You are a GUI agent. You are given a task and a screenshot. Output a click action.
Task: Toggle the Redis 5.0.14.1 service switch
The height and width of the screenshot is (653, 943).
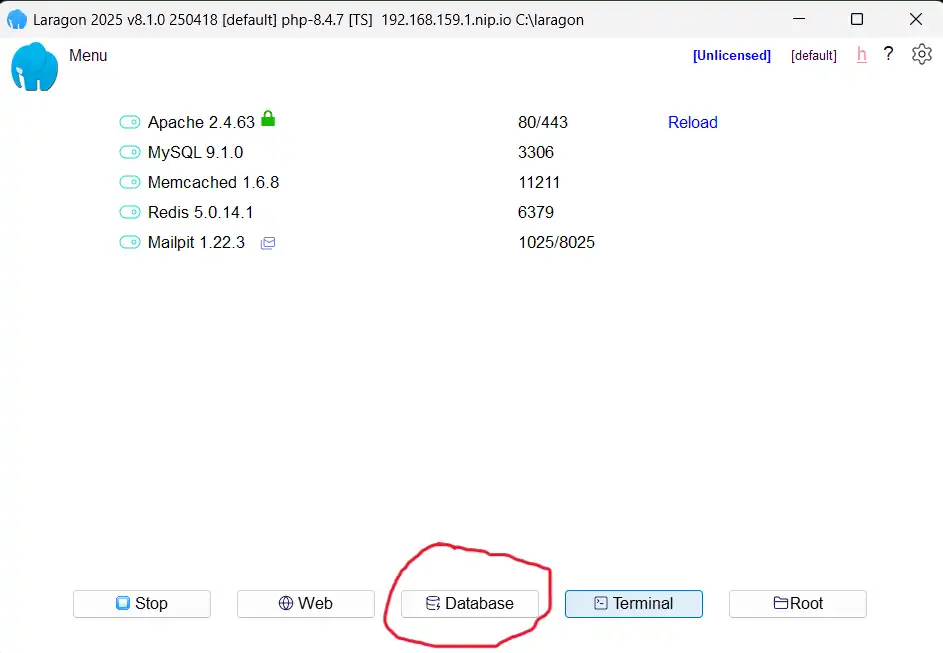pos(130,212)
